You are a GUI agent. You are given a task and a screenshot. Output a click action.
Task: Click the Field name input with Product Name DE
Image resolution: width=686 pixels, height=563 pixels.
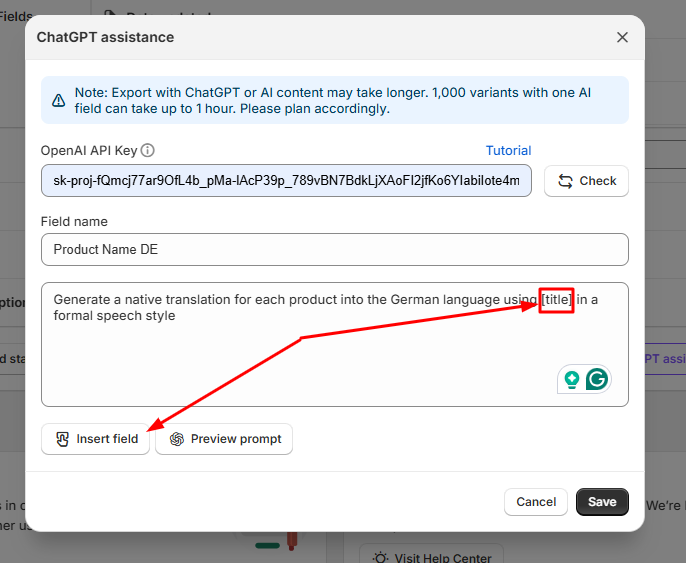point(335,249)
